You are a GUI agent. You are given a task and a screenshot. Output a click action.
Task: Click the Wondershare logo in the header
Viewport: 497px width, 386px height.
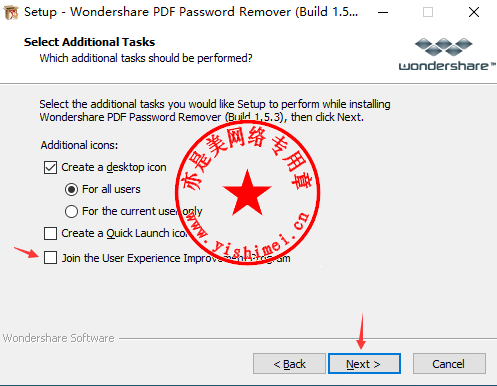tap(447, 54)
